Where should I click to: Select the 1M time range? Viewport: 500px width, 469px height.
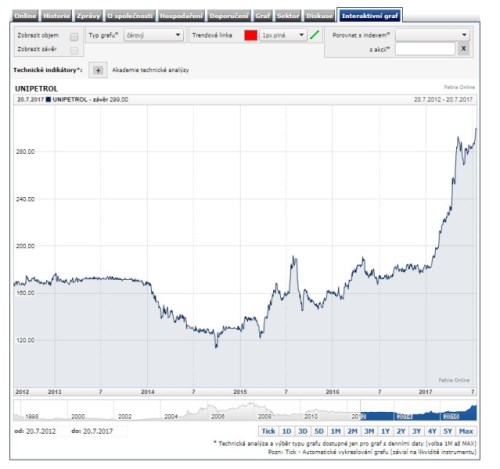pyautogui.click(x=335, y=431)
